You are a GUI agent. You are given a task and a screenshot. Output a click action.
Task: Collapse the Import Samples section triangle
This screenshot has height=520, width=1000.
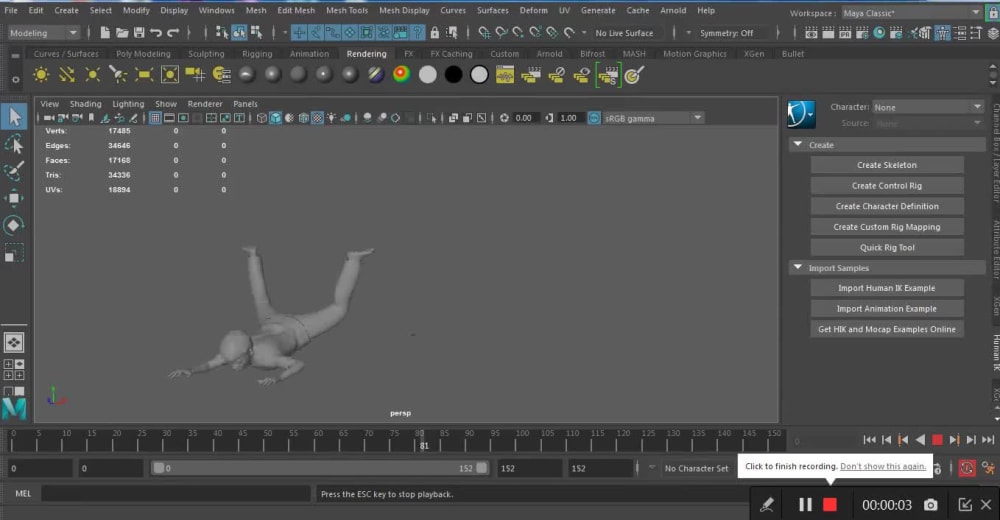(798, 267)
